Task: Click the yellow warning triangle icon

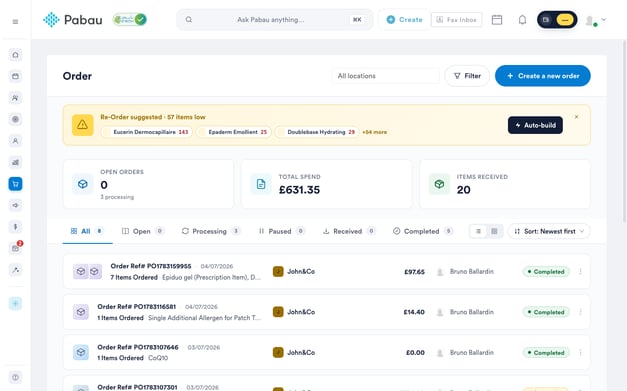Action: tap(83, 125)
